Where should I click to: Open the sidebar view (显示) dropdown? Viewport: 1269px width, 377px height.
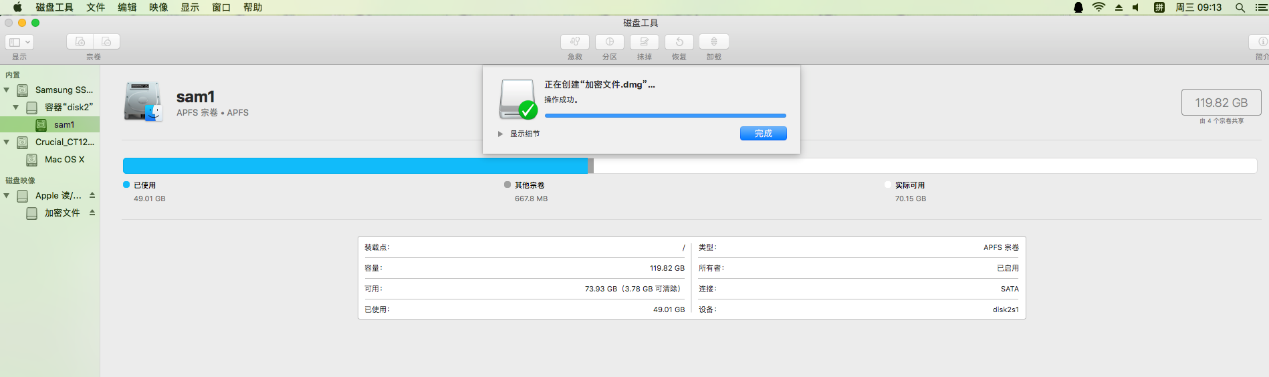[x=20, y=42]
